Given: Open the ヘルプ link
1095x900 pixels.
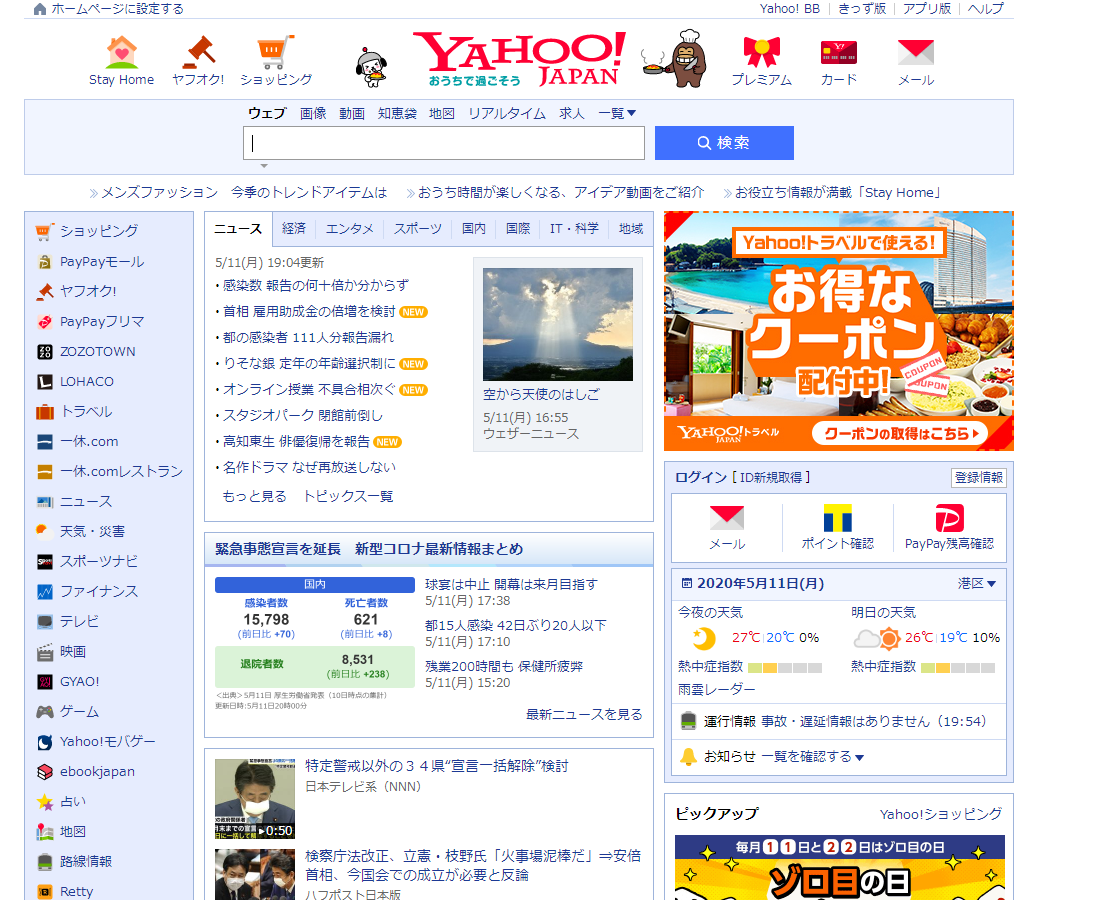Looking at the screenshot, I should pos(985,8).
